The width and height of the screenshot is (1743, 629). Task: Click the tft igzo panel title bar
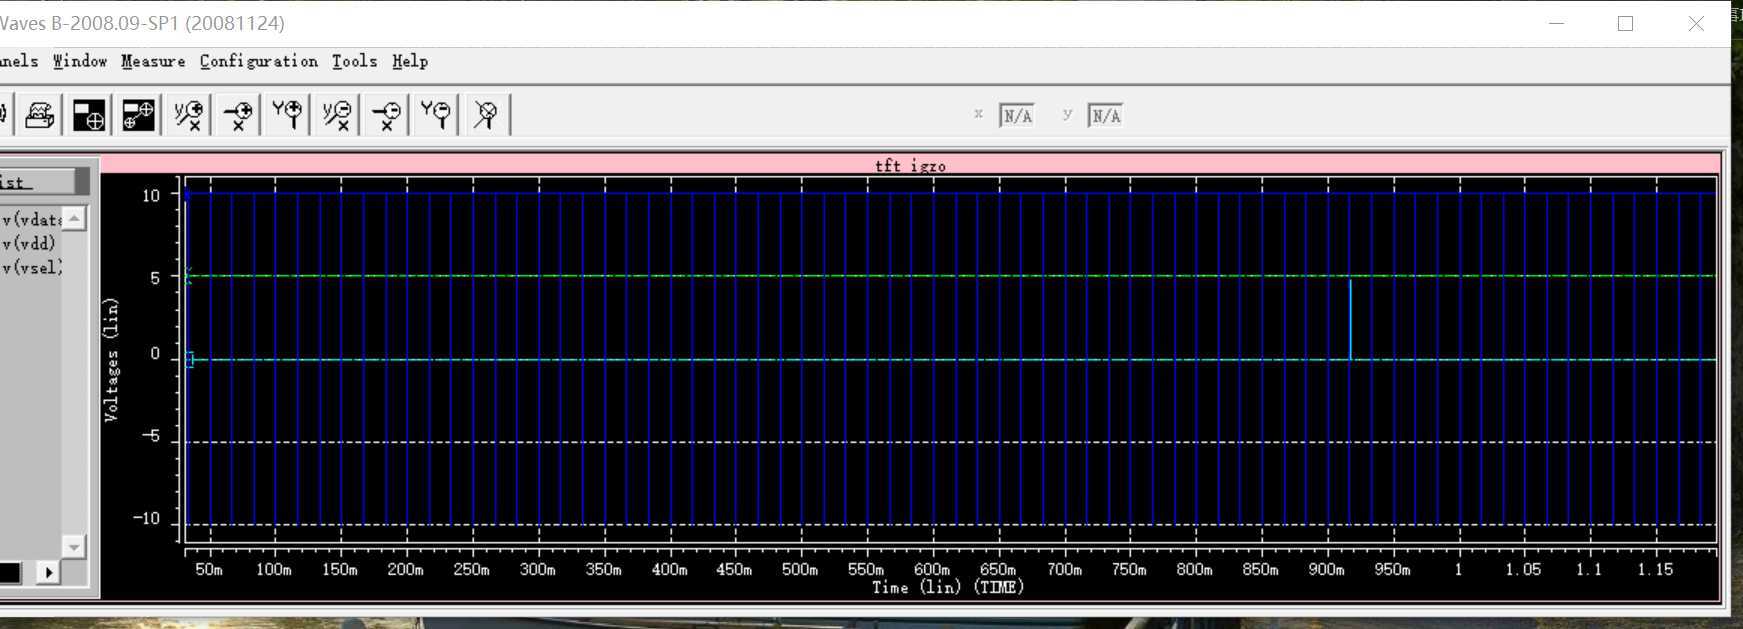[x=910, y=165]
